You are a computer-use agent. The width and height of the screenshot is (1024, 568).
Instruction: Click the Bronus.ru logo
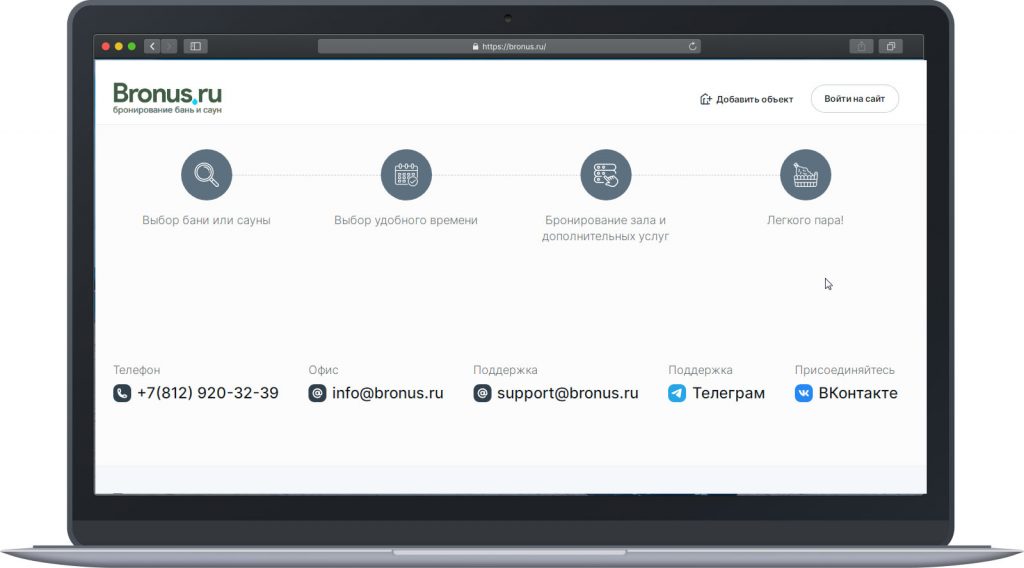click(x=167, y=98)
